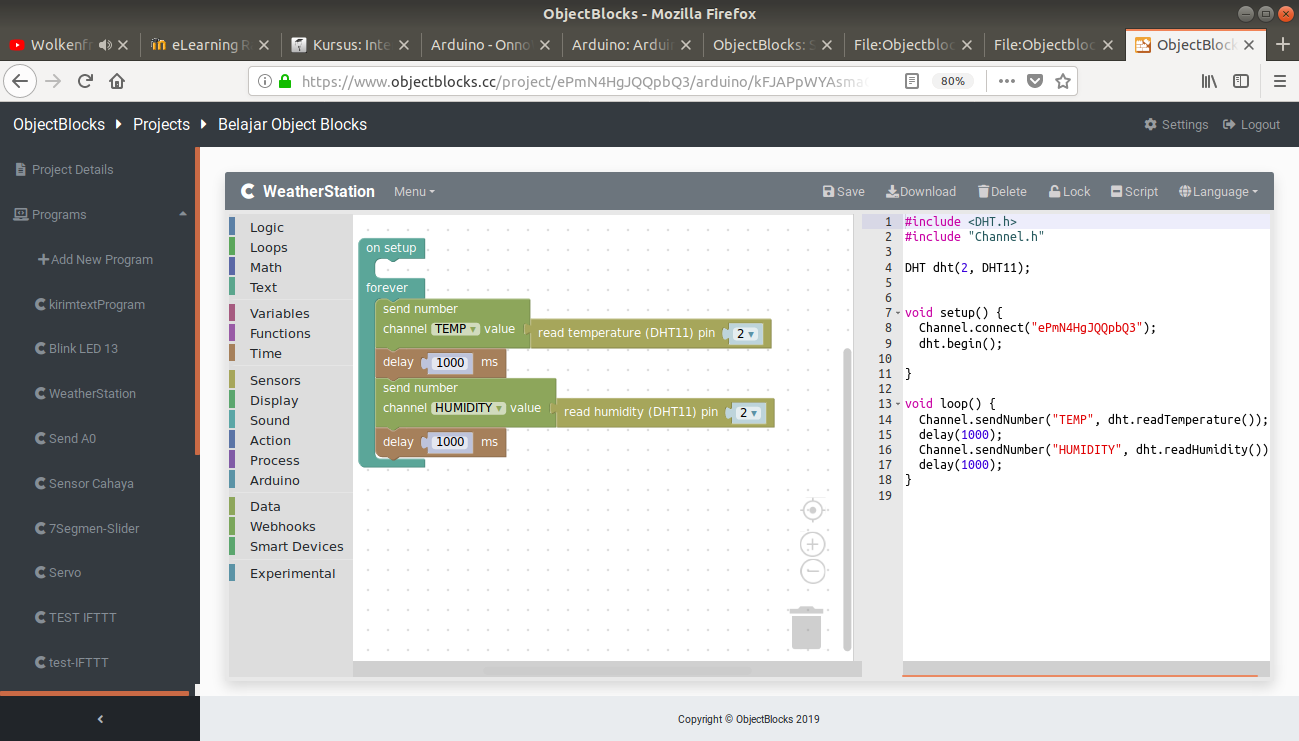The height and width of the screenshot is (741, 1299).
Task: Bookmark this page with star icon
Action: (1063, 81)
